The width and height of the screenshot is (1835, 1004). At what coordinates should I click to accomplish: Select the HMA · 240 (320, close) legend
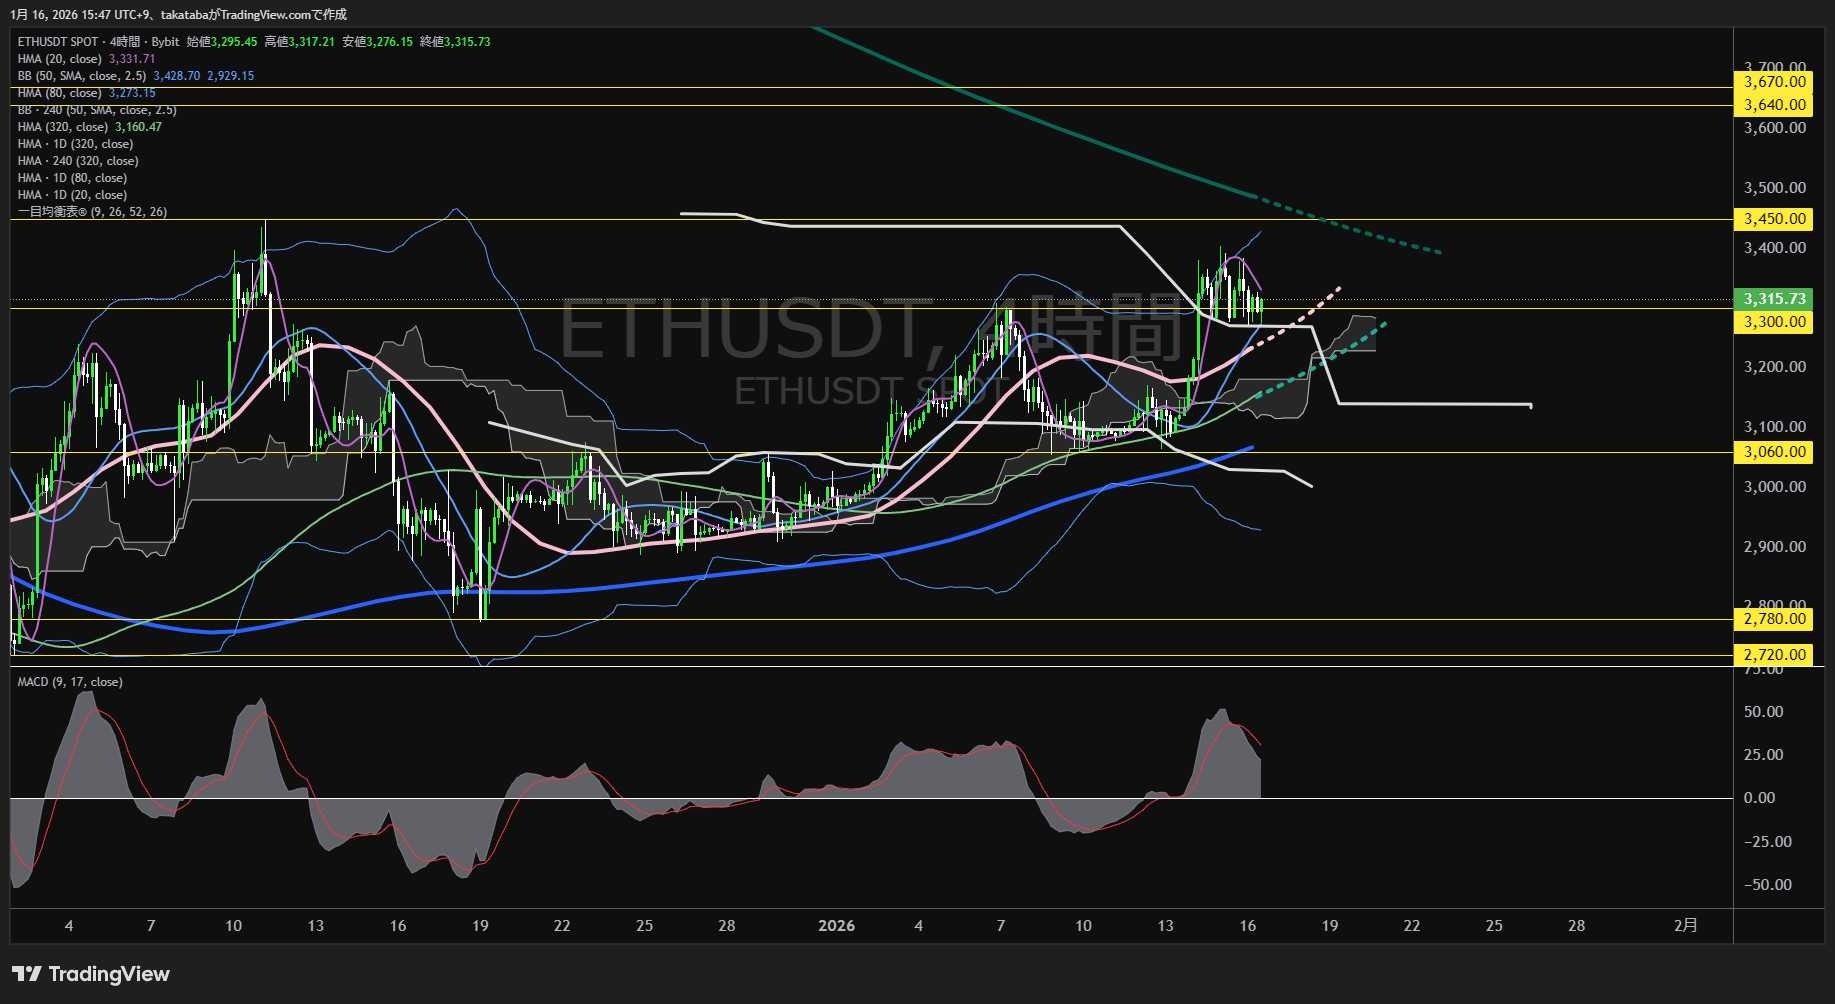78,161
